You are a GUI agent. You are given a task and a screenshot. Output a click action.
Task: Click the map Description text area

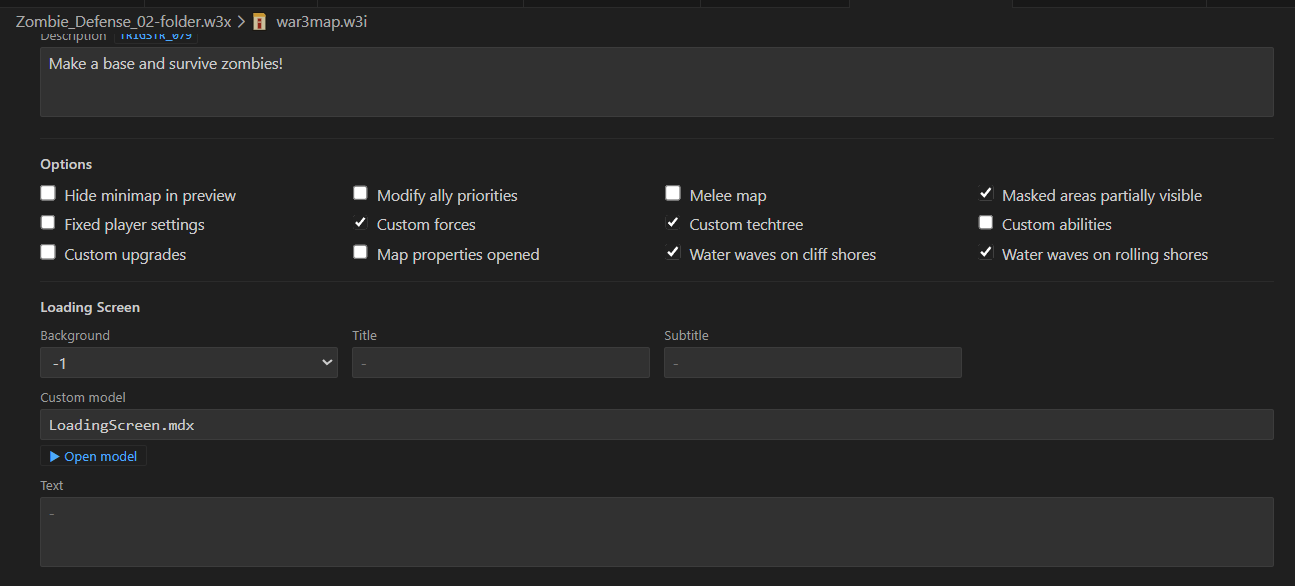click(x=657, y=82)
